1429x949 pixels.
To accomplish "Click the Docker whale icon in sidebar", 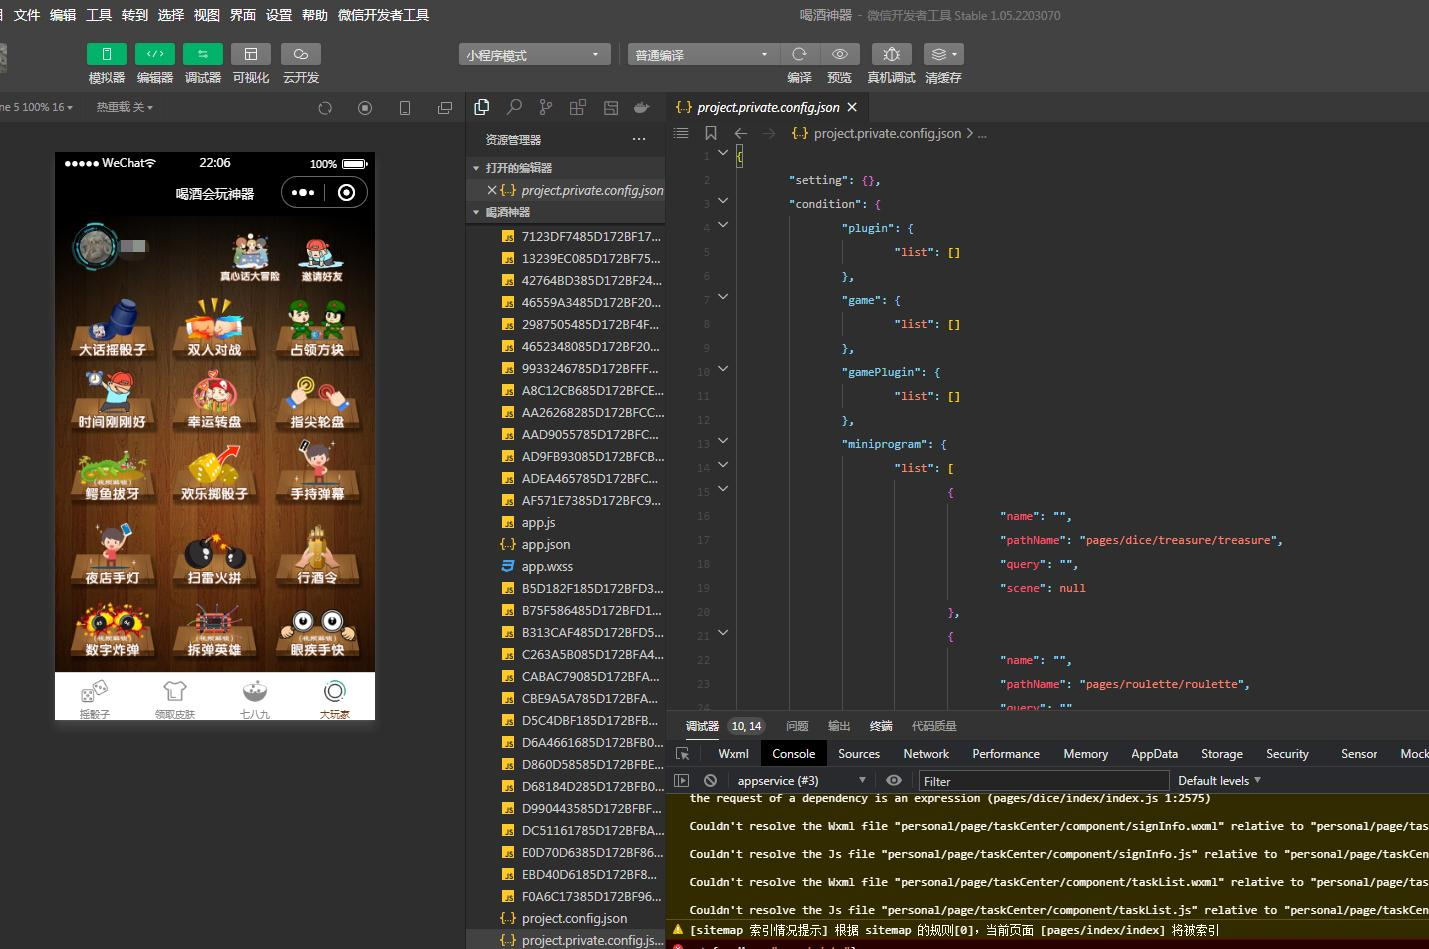I will click(642, 107).
